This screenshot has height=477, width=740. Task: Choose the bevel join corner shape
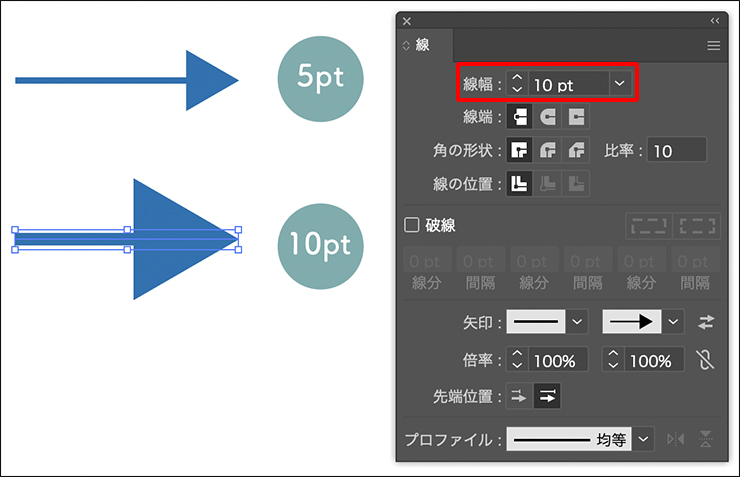(x=576, y=151)
